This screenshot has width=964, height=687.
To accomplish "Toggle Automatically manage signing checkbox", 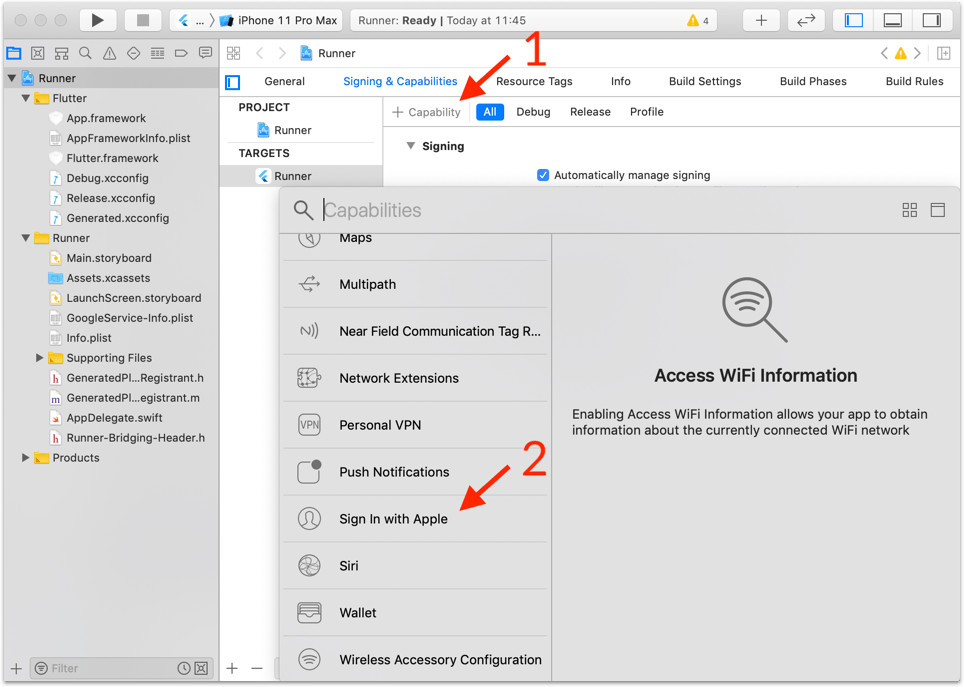I will pyautogui.click(x=543, y=175).
